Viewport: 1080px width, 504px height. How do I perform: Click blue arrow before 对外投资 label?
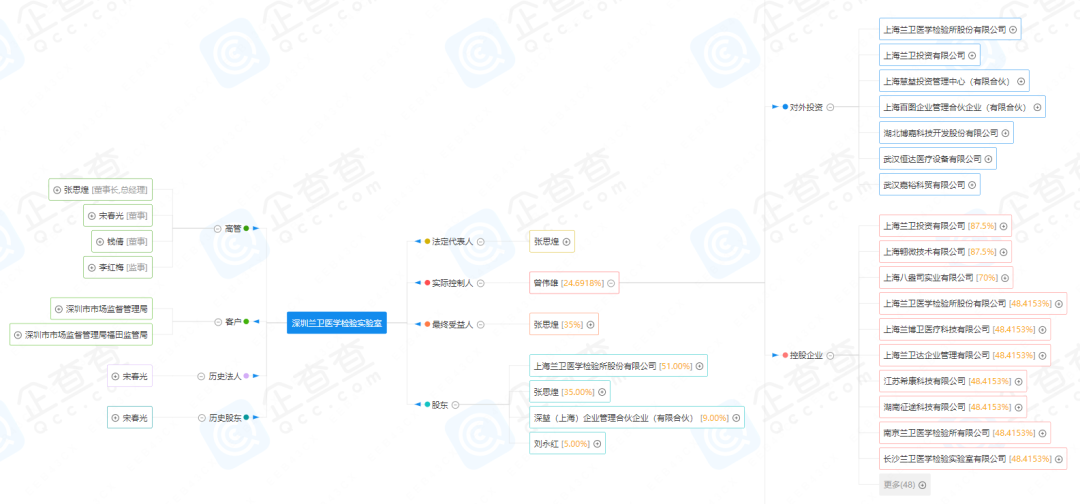tap(775, 107)
